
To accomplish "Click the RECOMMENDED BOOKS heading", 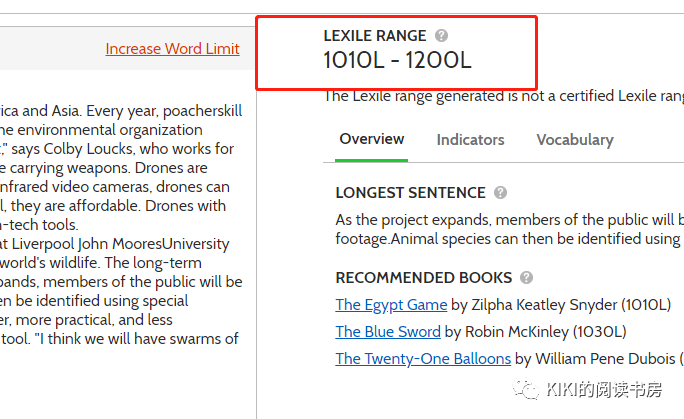I will pos(424,278).
